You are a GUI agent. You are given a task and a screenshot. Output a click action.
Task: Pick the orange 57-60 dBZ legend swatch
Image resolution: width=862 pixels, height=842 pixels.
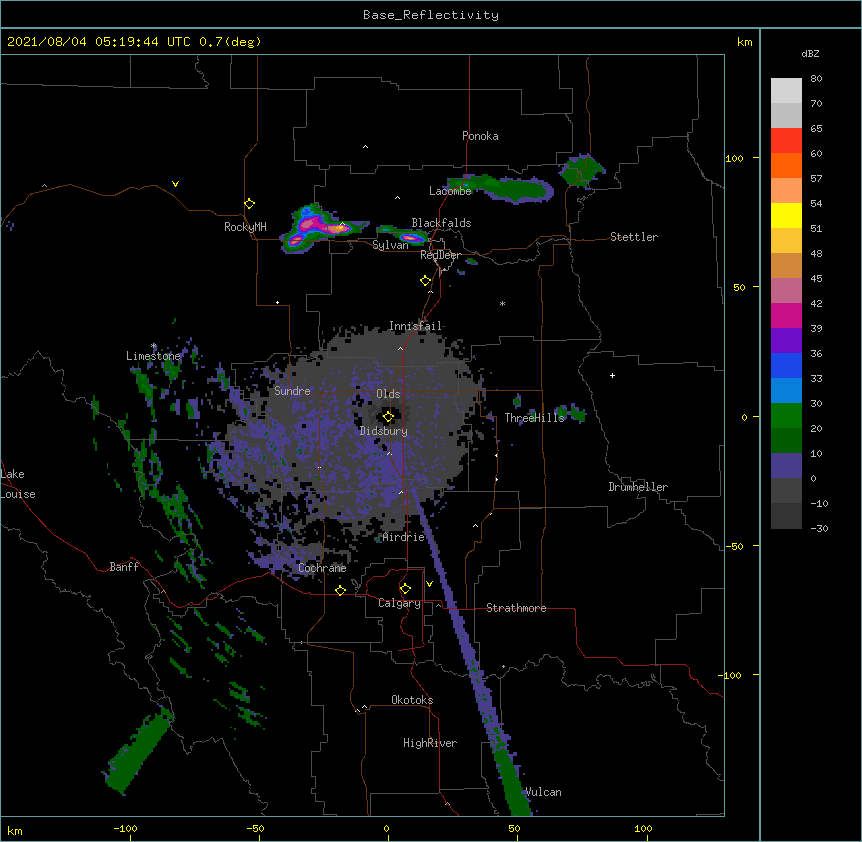pos(786,165)
